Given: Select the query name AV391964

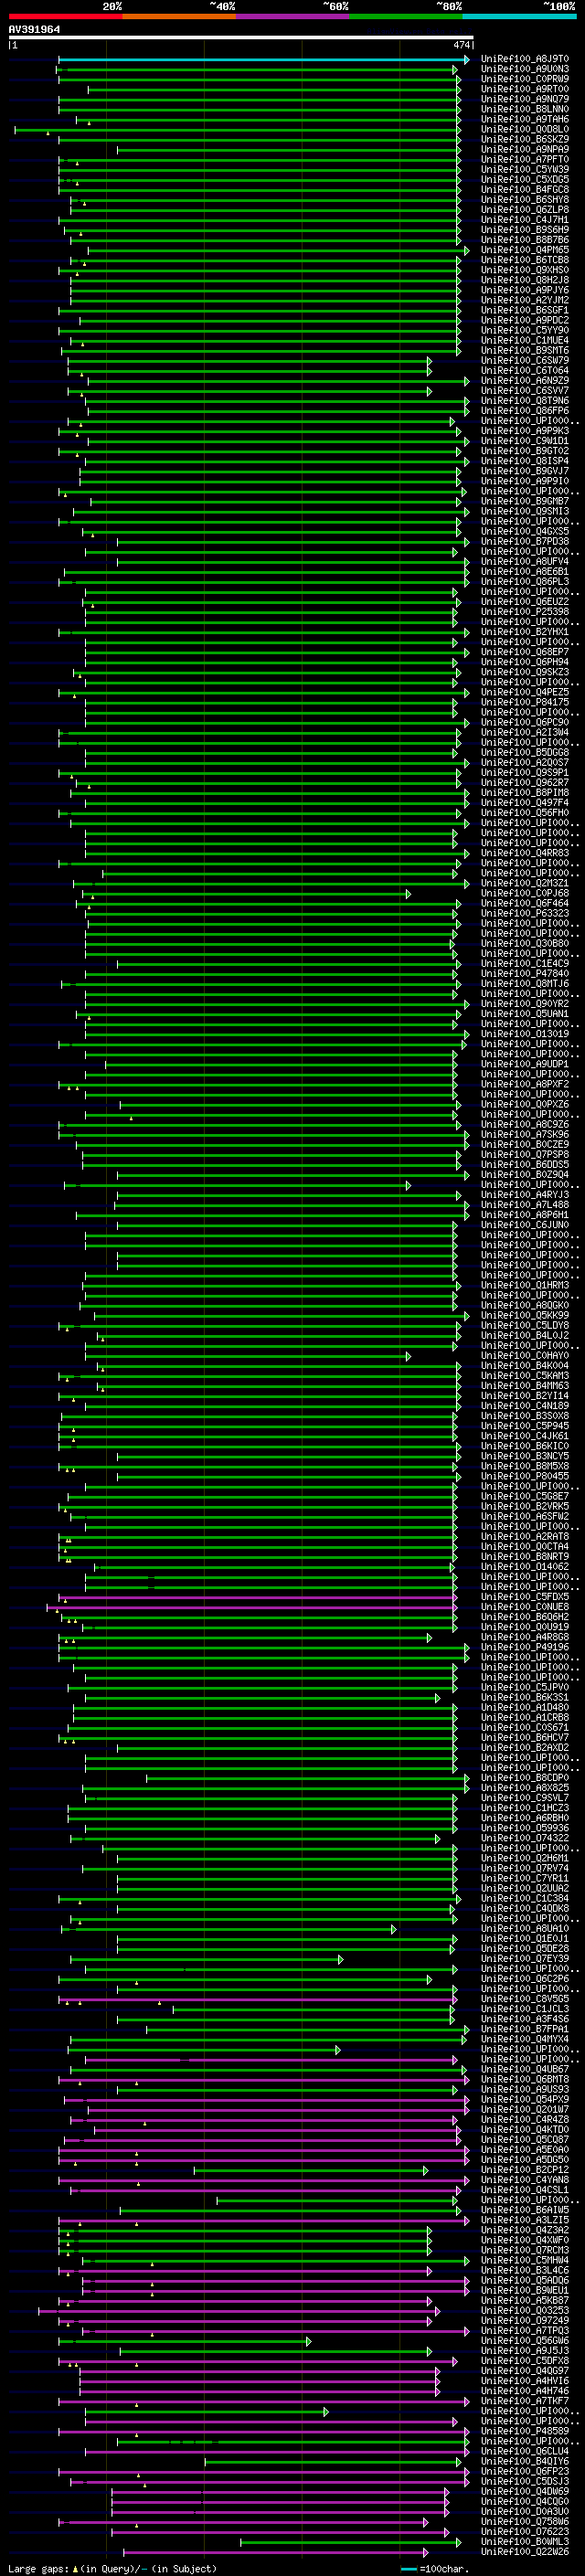Looking at the screenshot, I should 34,29.
